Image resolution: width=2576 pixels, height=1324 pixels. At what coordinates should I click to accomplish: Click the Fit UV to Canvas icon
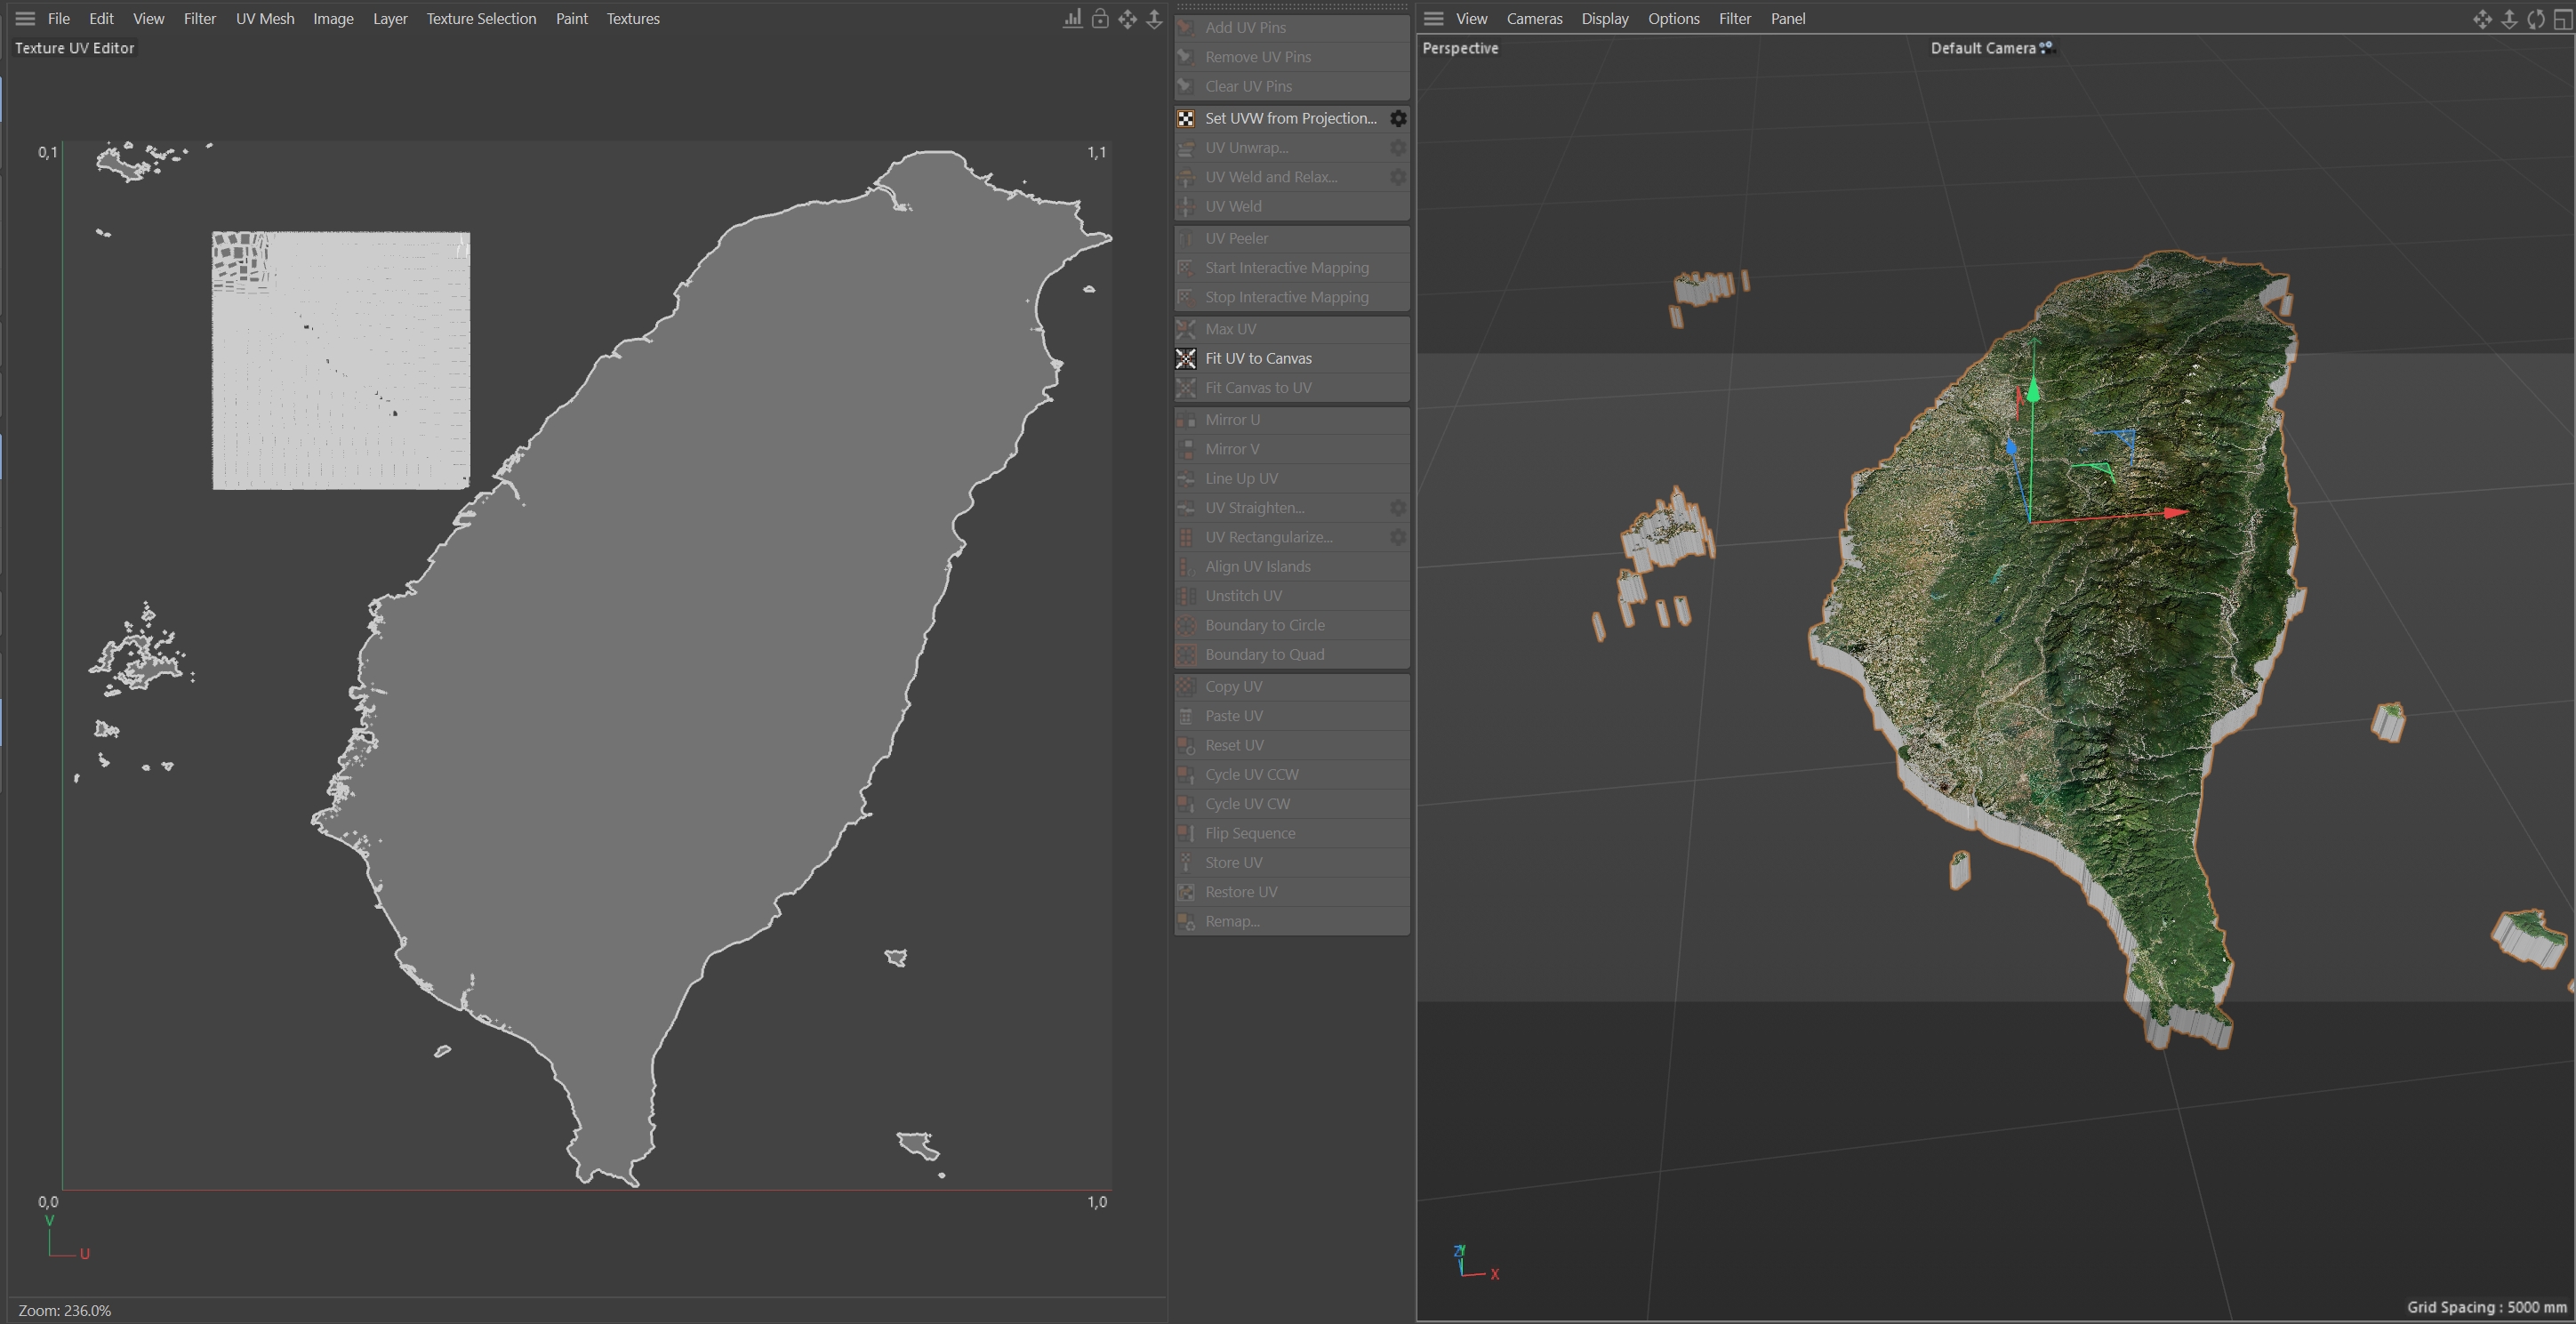pyautogui.click(x=1186, y=358)
